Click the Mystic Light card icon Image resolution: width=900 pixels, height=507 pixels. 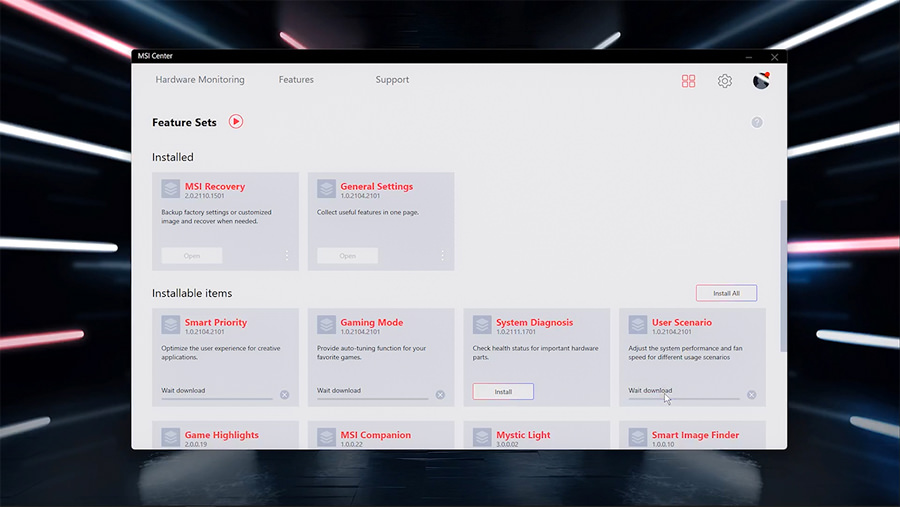[482, 437]
